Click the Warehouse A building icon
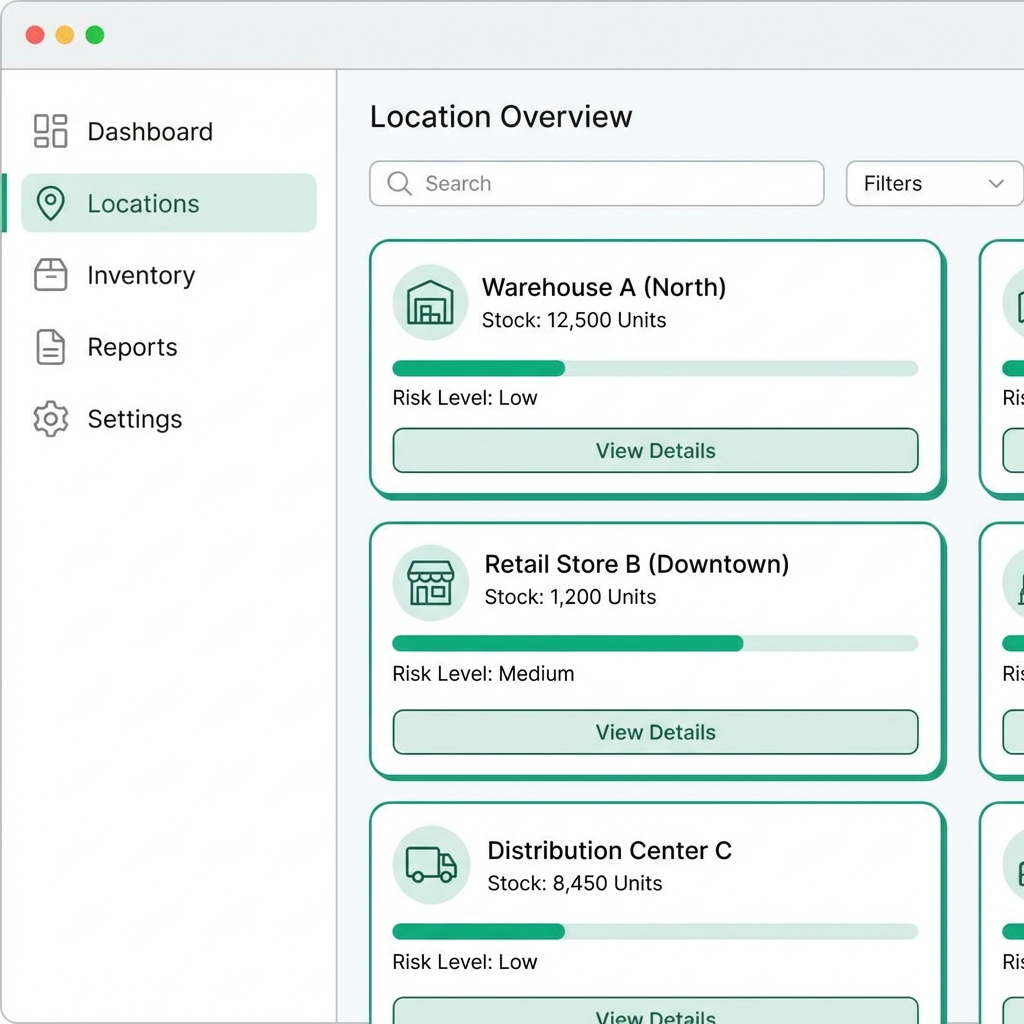1024x1024 pixels. [430, 303]
